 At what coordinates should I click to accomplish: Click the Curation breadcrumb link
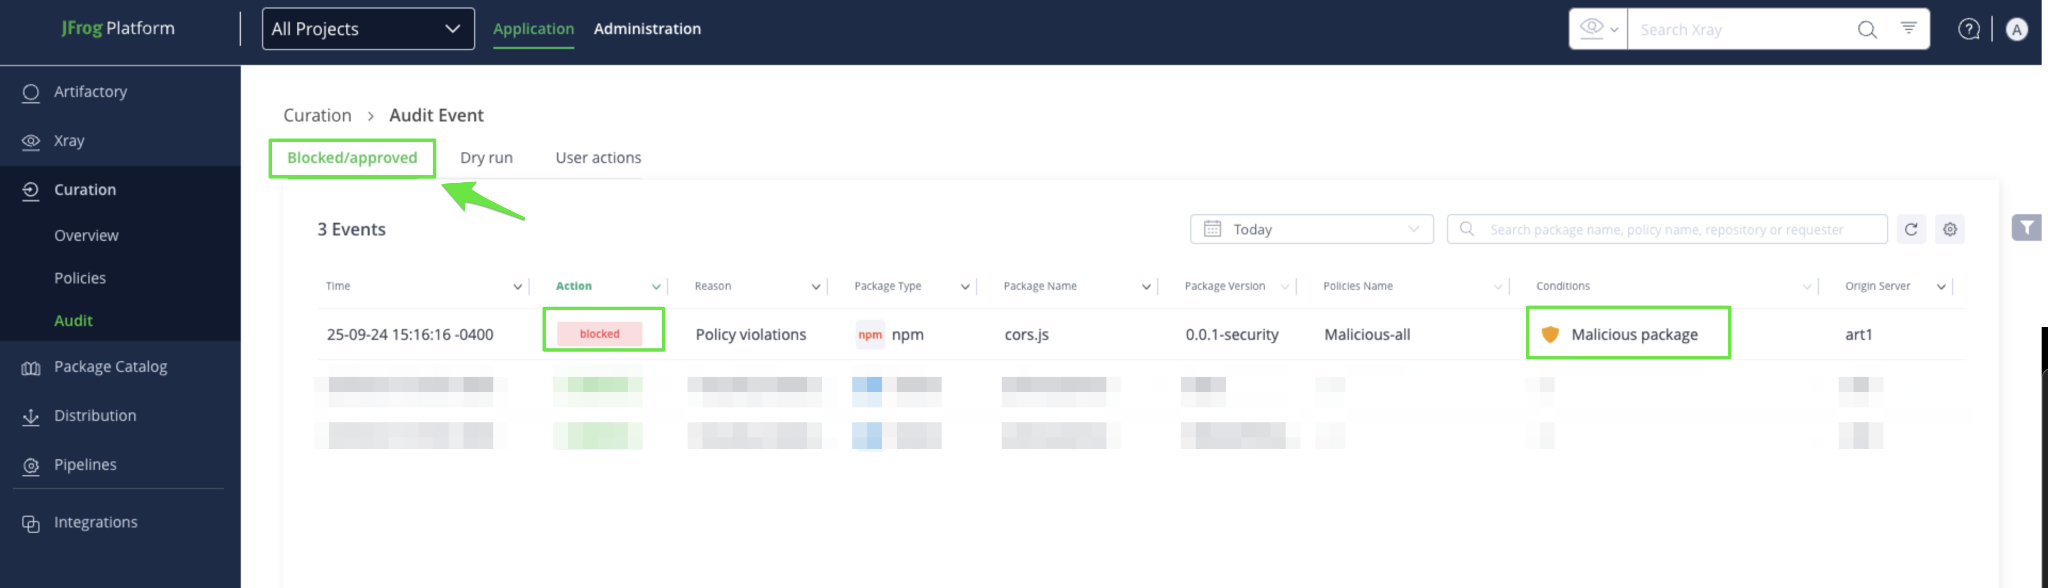point(317,116)
